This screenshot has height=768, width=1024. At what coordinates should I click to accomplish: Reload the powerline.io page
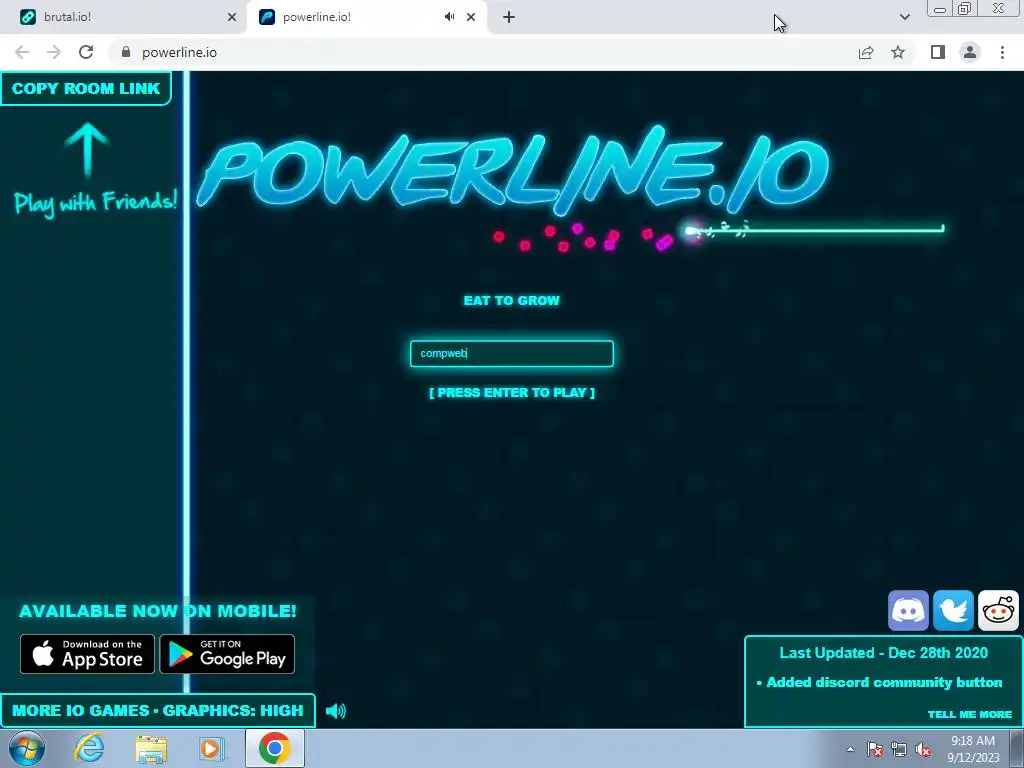86,52
